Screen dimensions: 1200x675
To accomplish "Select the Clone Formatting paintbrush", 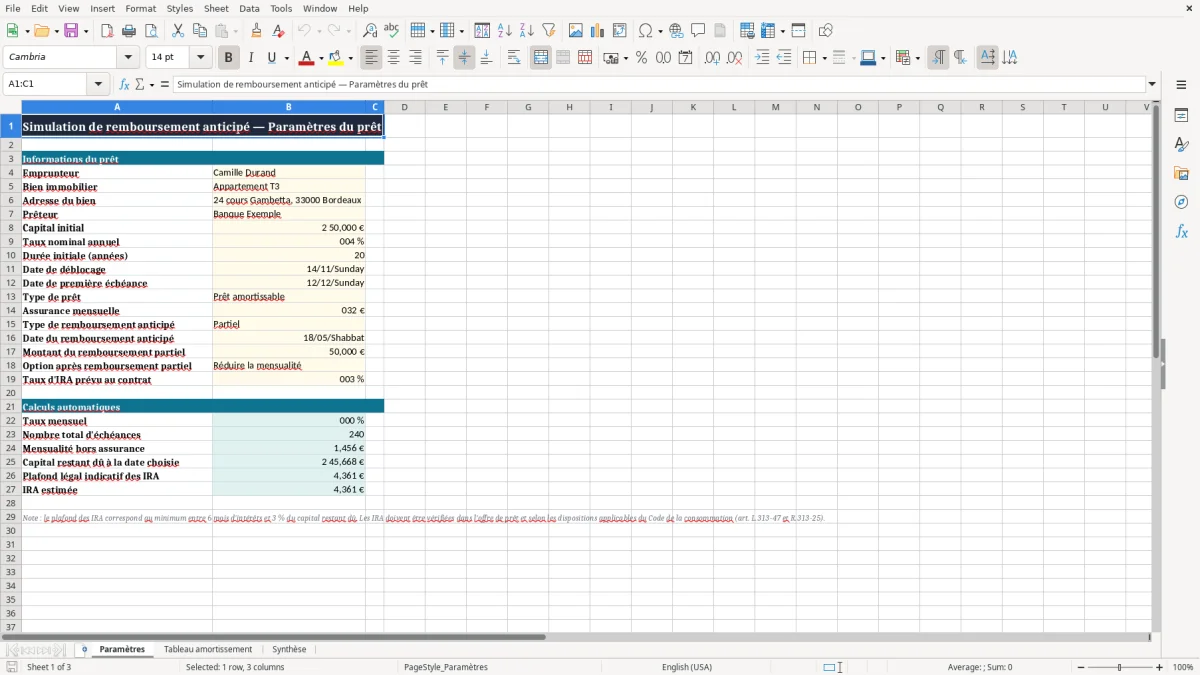I will click(257, 31).
